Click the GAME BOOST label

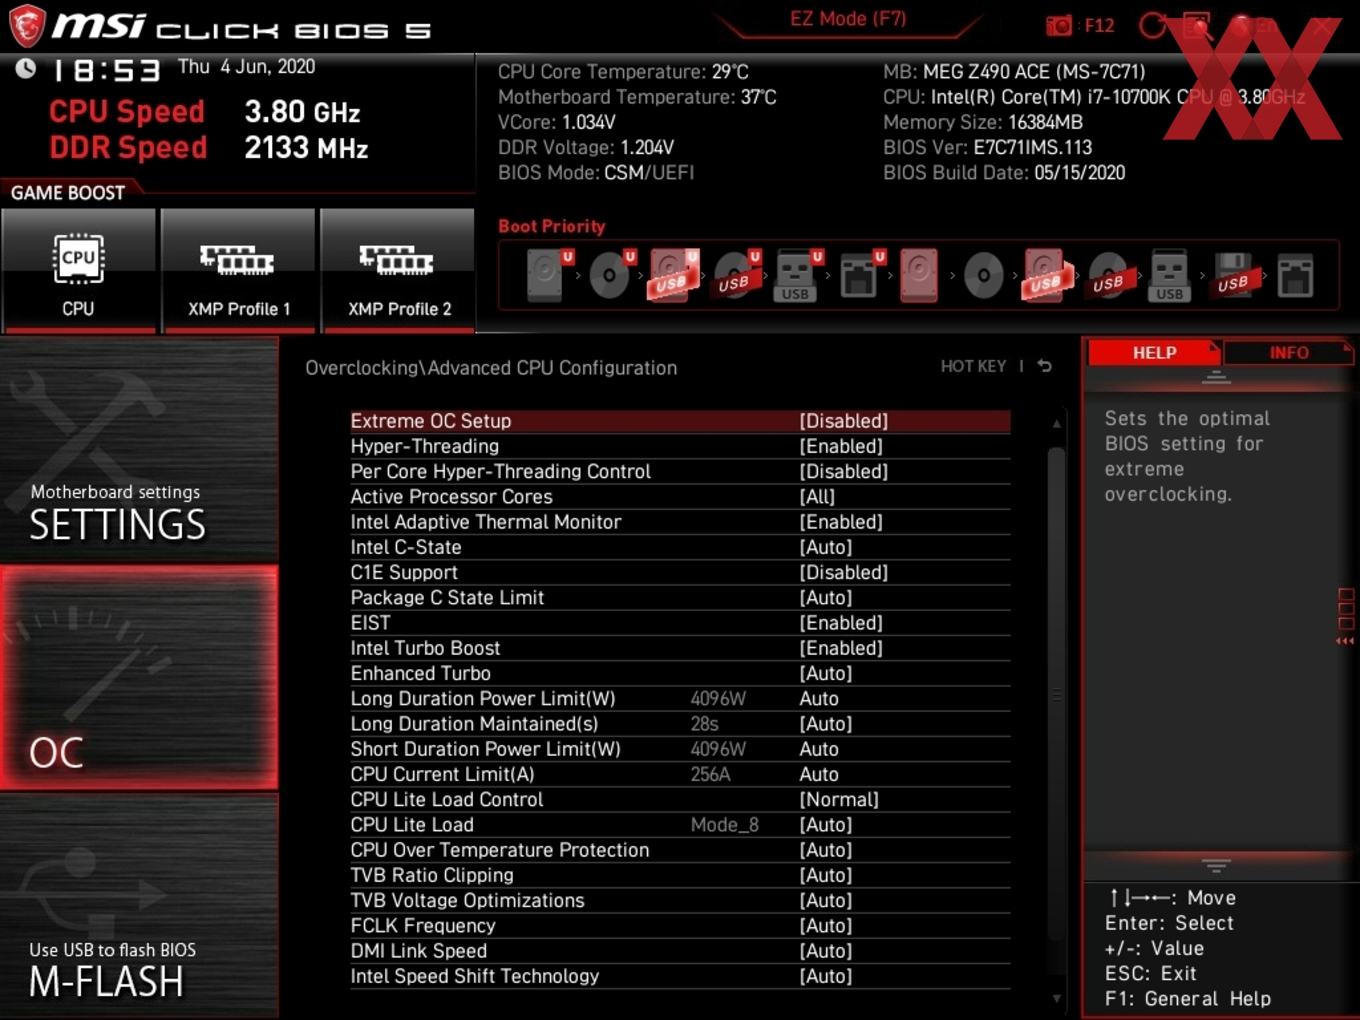pos(68,192)
